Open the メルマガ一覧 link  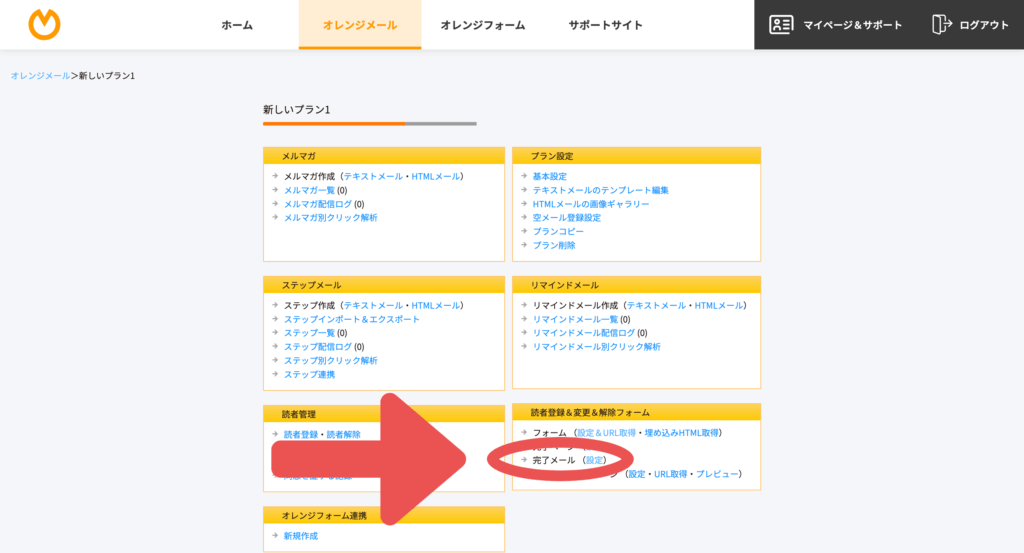pos(309,190)
